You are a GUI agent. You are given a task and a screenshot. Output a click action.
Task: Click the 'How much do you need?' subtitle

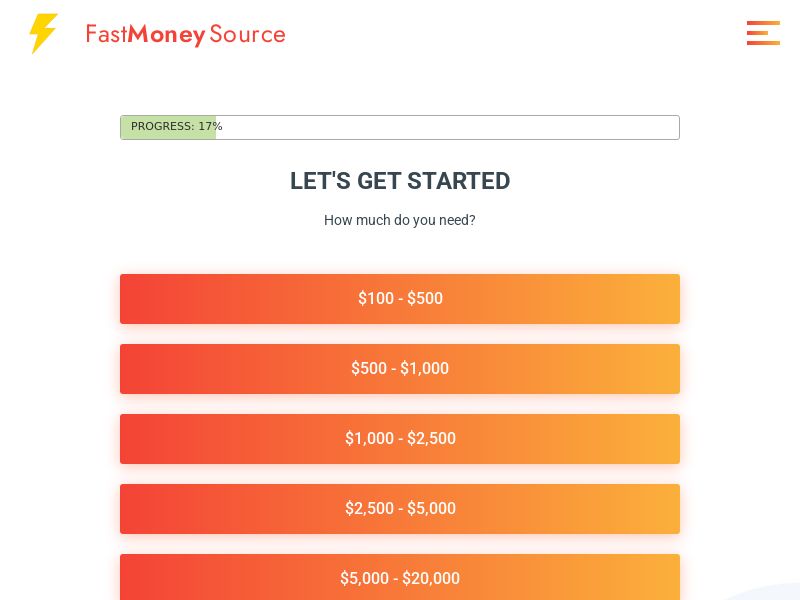(x=400, y=220)
